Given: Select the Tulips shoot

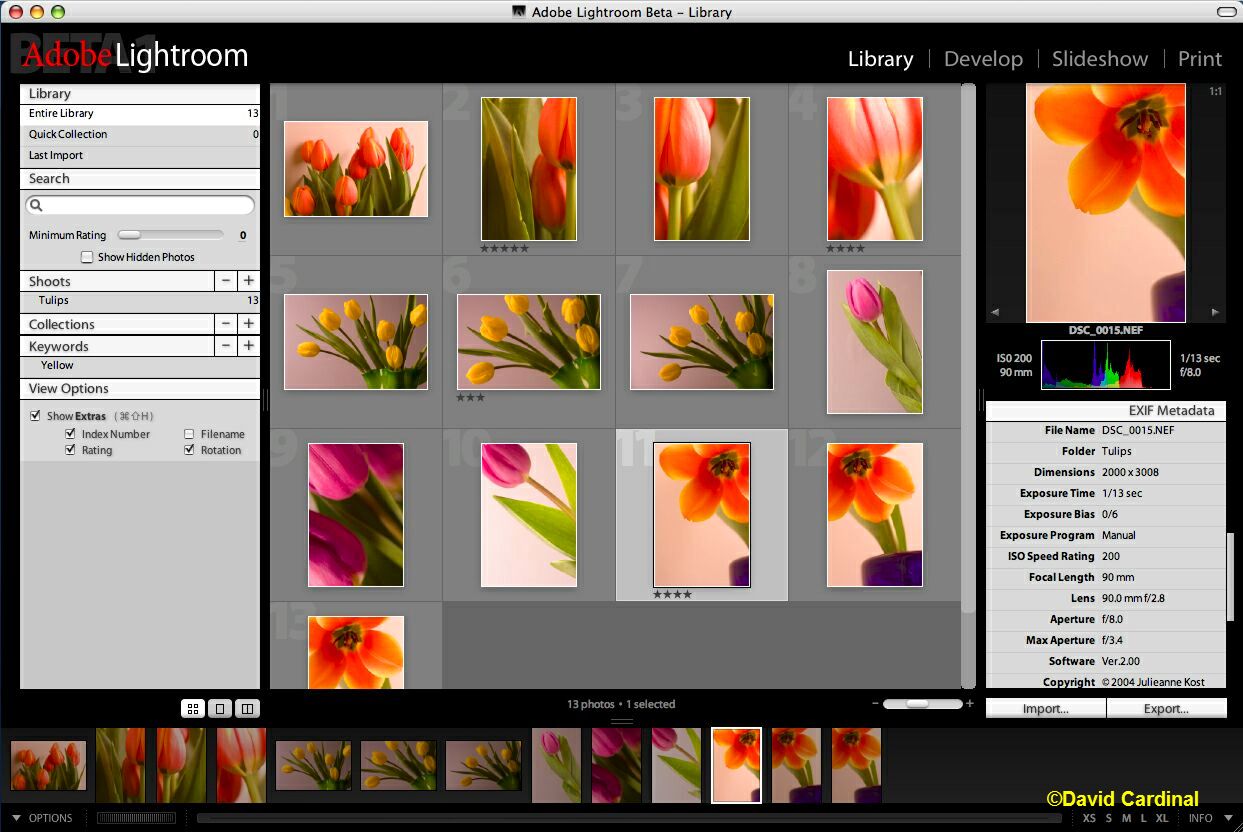Looking at the screenshot, I should point(140,301).
